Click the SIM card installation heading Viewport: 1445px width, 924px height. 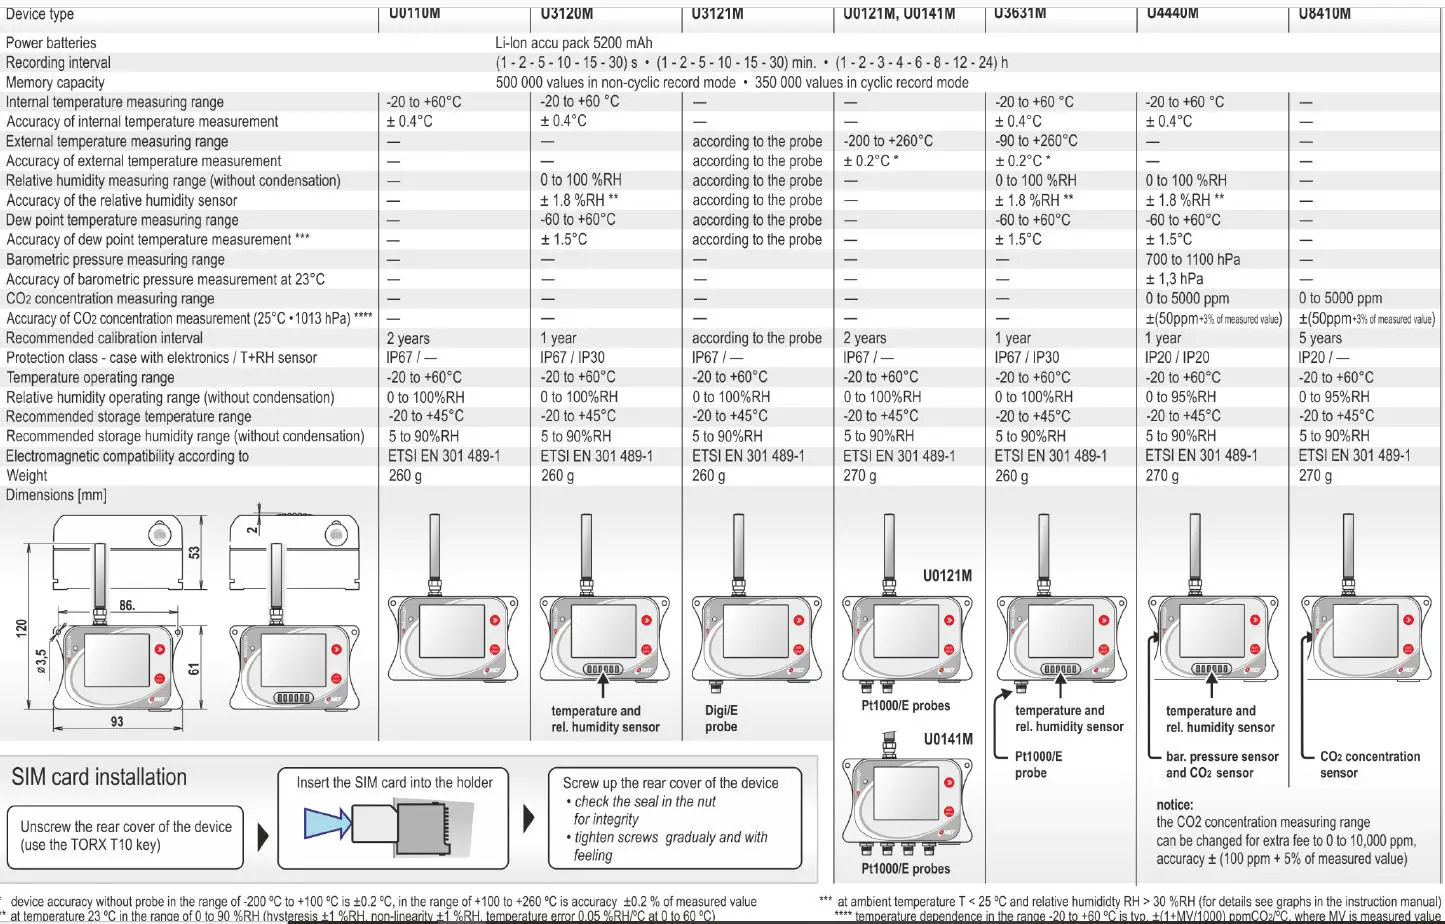99,777
